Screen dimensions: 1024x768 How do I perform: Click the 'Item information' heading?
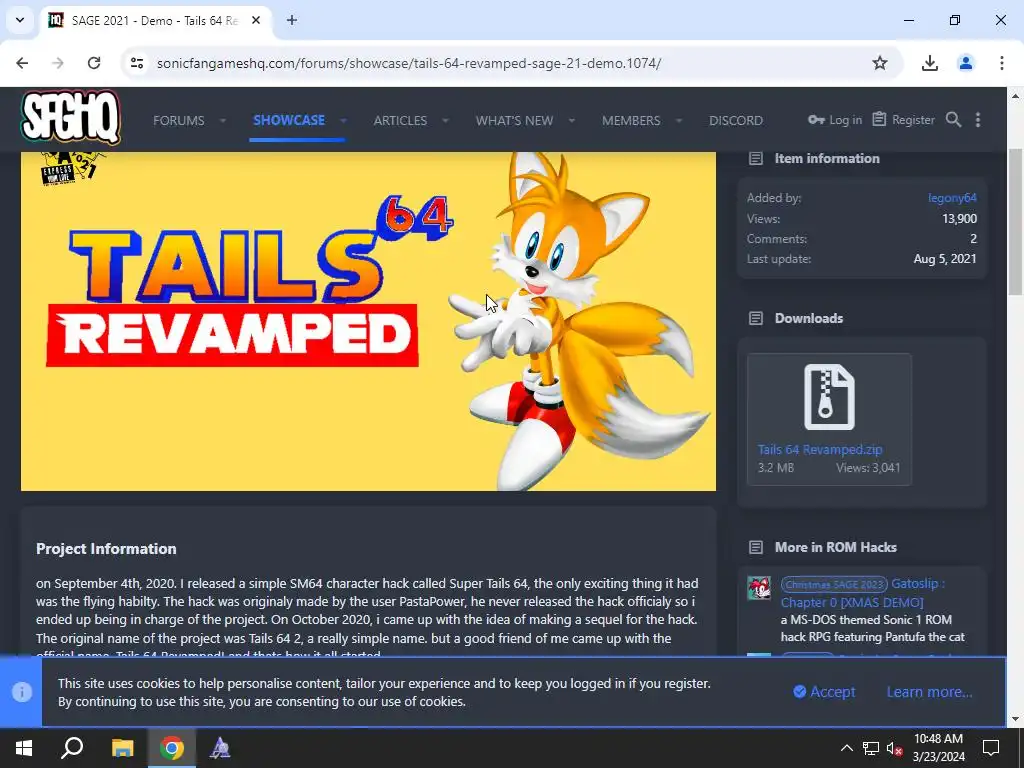tap(827, 158)
